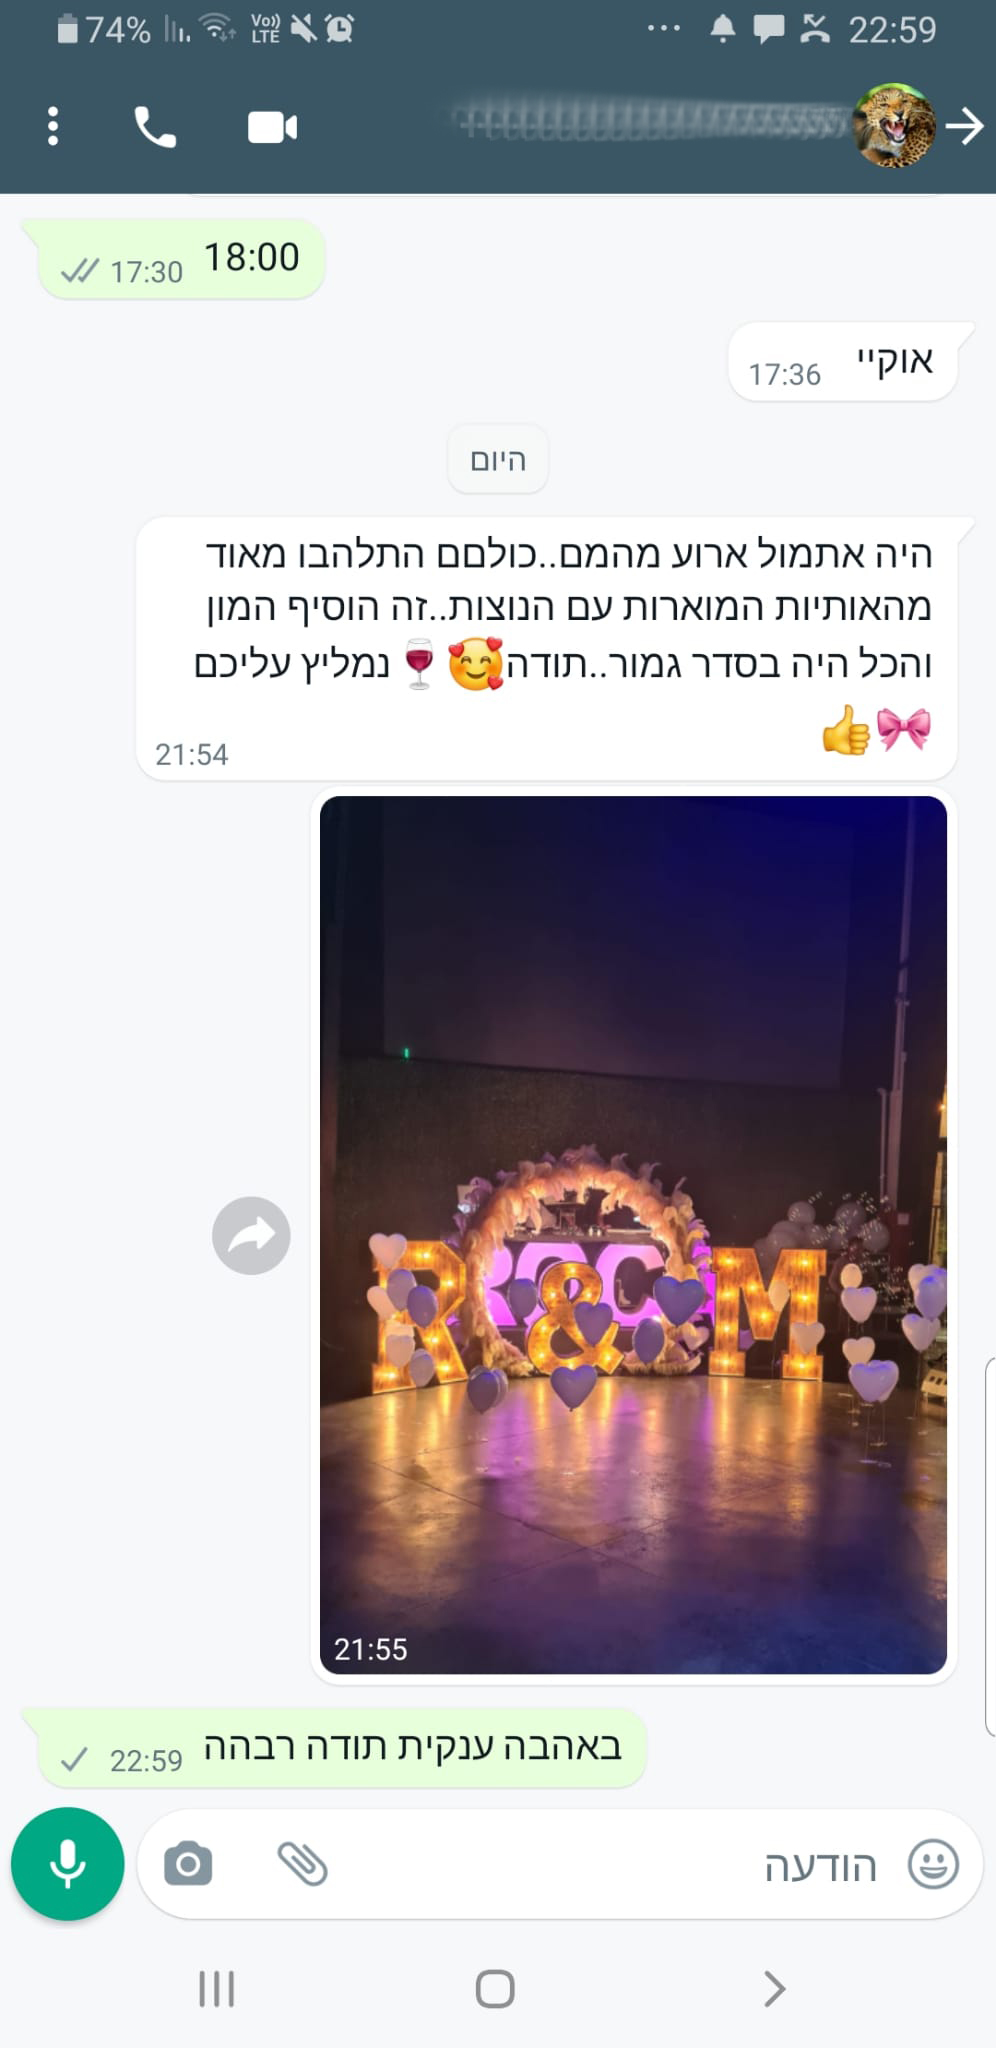996x2048 pixels.
Task: Select the באהבה ענקית sent message
Action: point(341,1747)
